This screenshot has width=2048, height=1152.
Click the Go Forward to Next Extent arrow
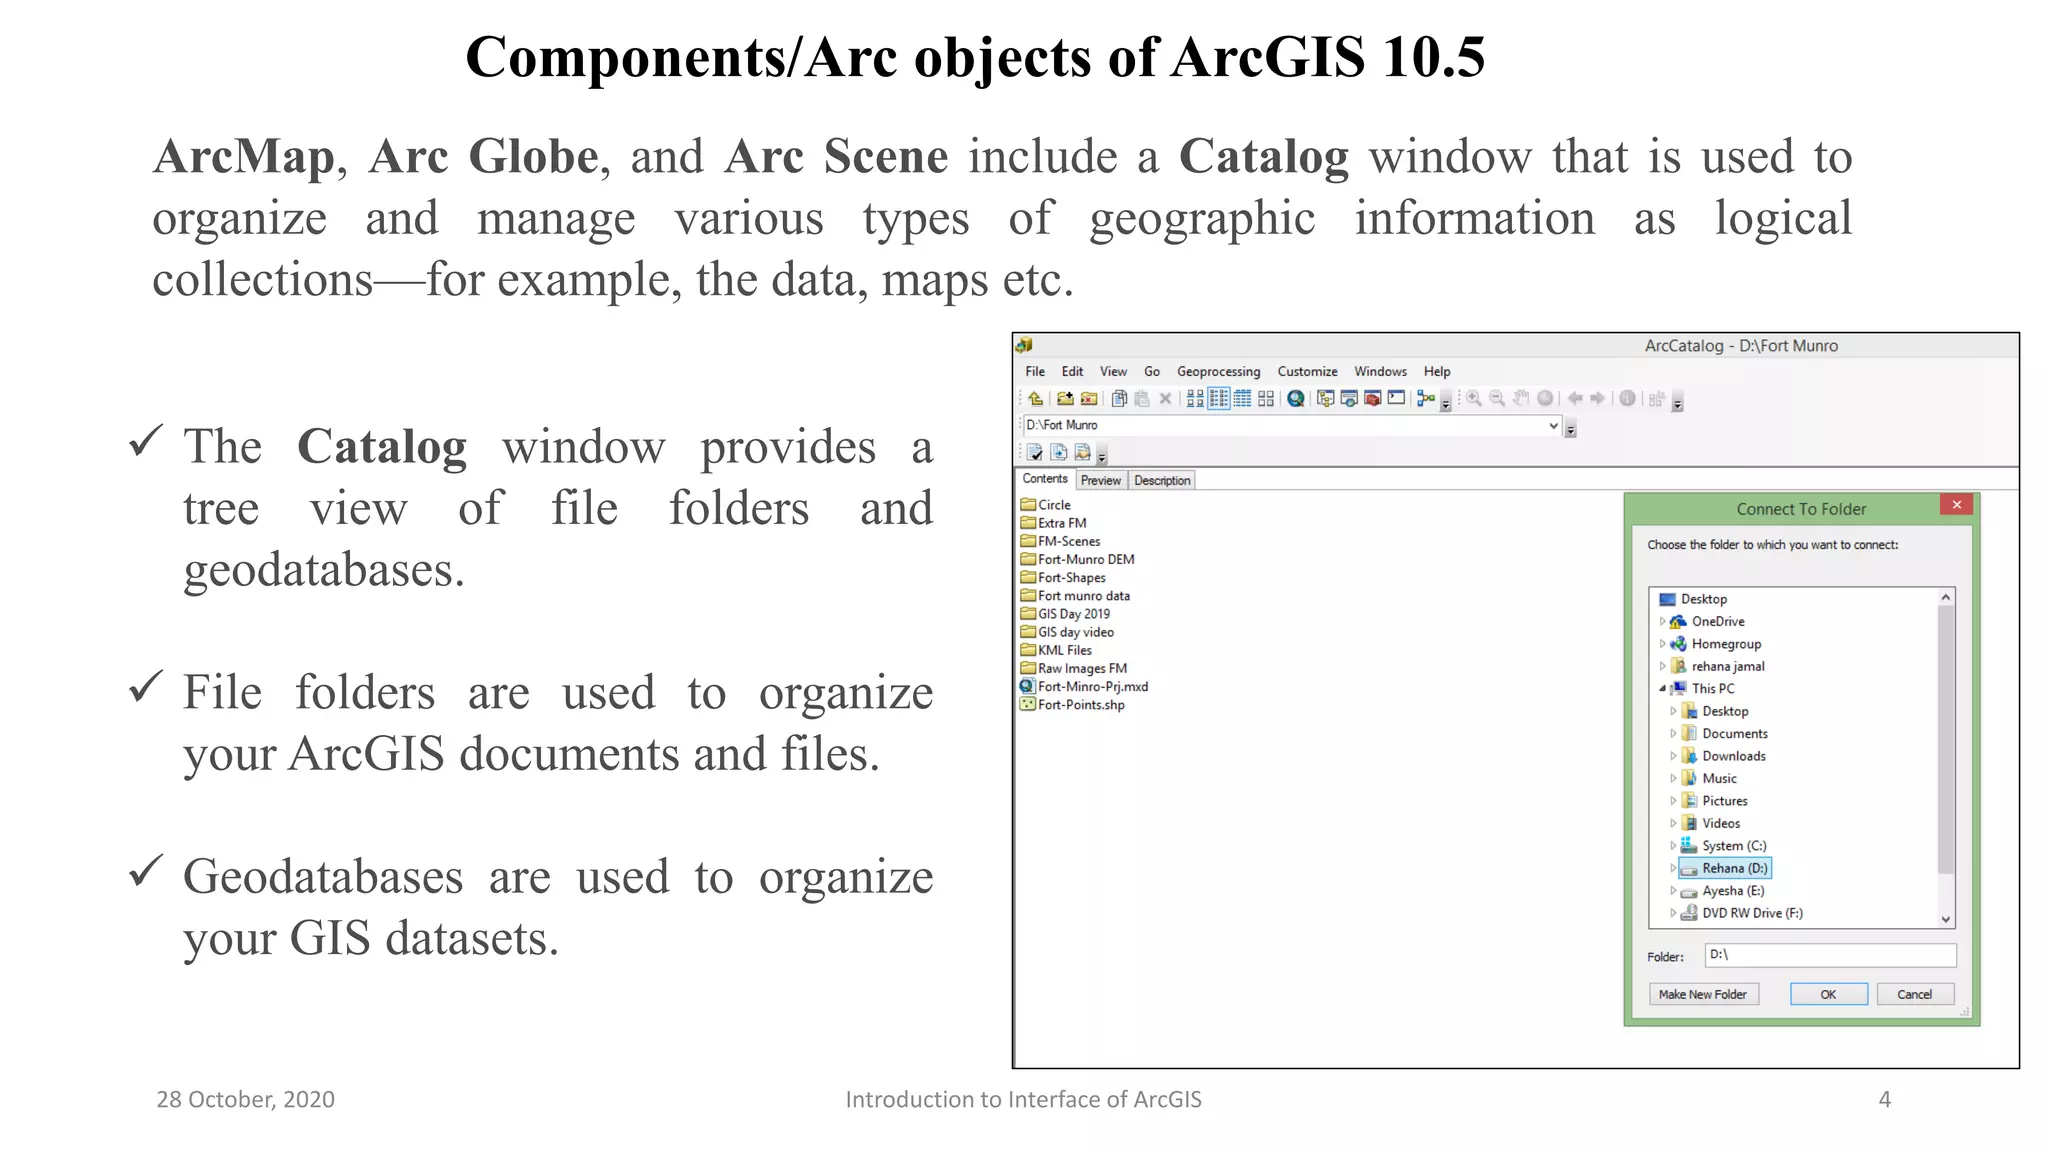1598,399
